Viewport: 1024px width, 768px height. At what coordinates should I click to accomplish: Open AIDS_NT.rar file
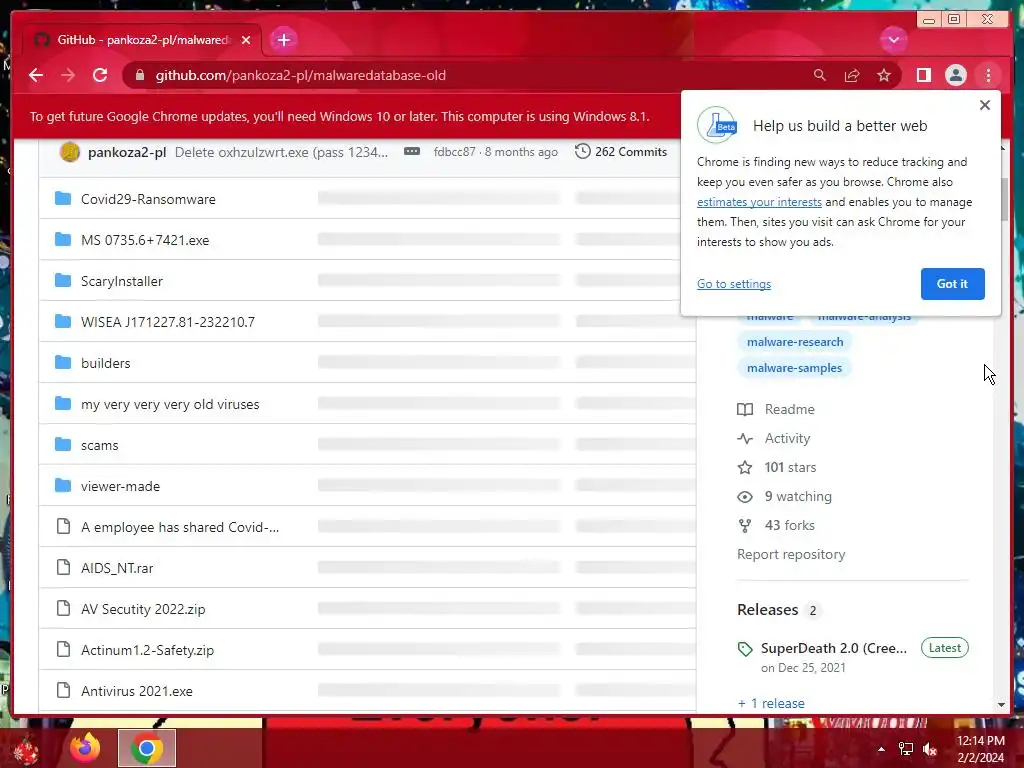click(117, 568)
